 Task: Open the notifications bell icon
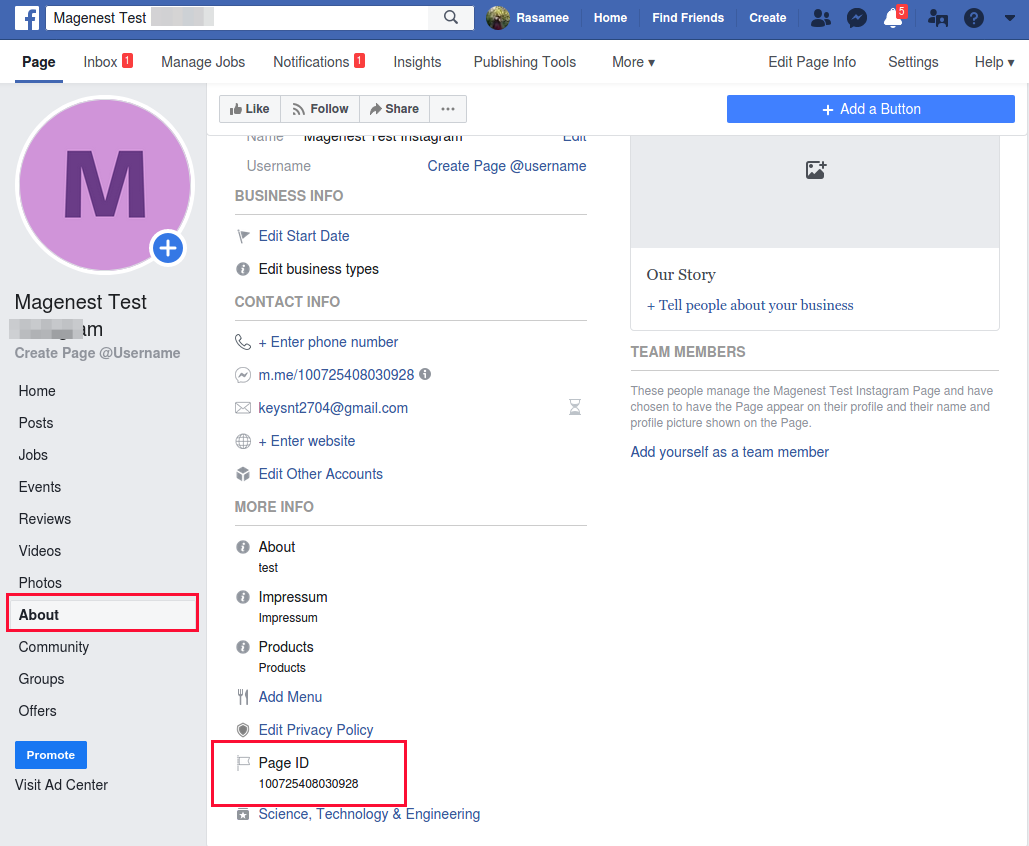click(893, 18)
